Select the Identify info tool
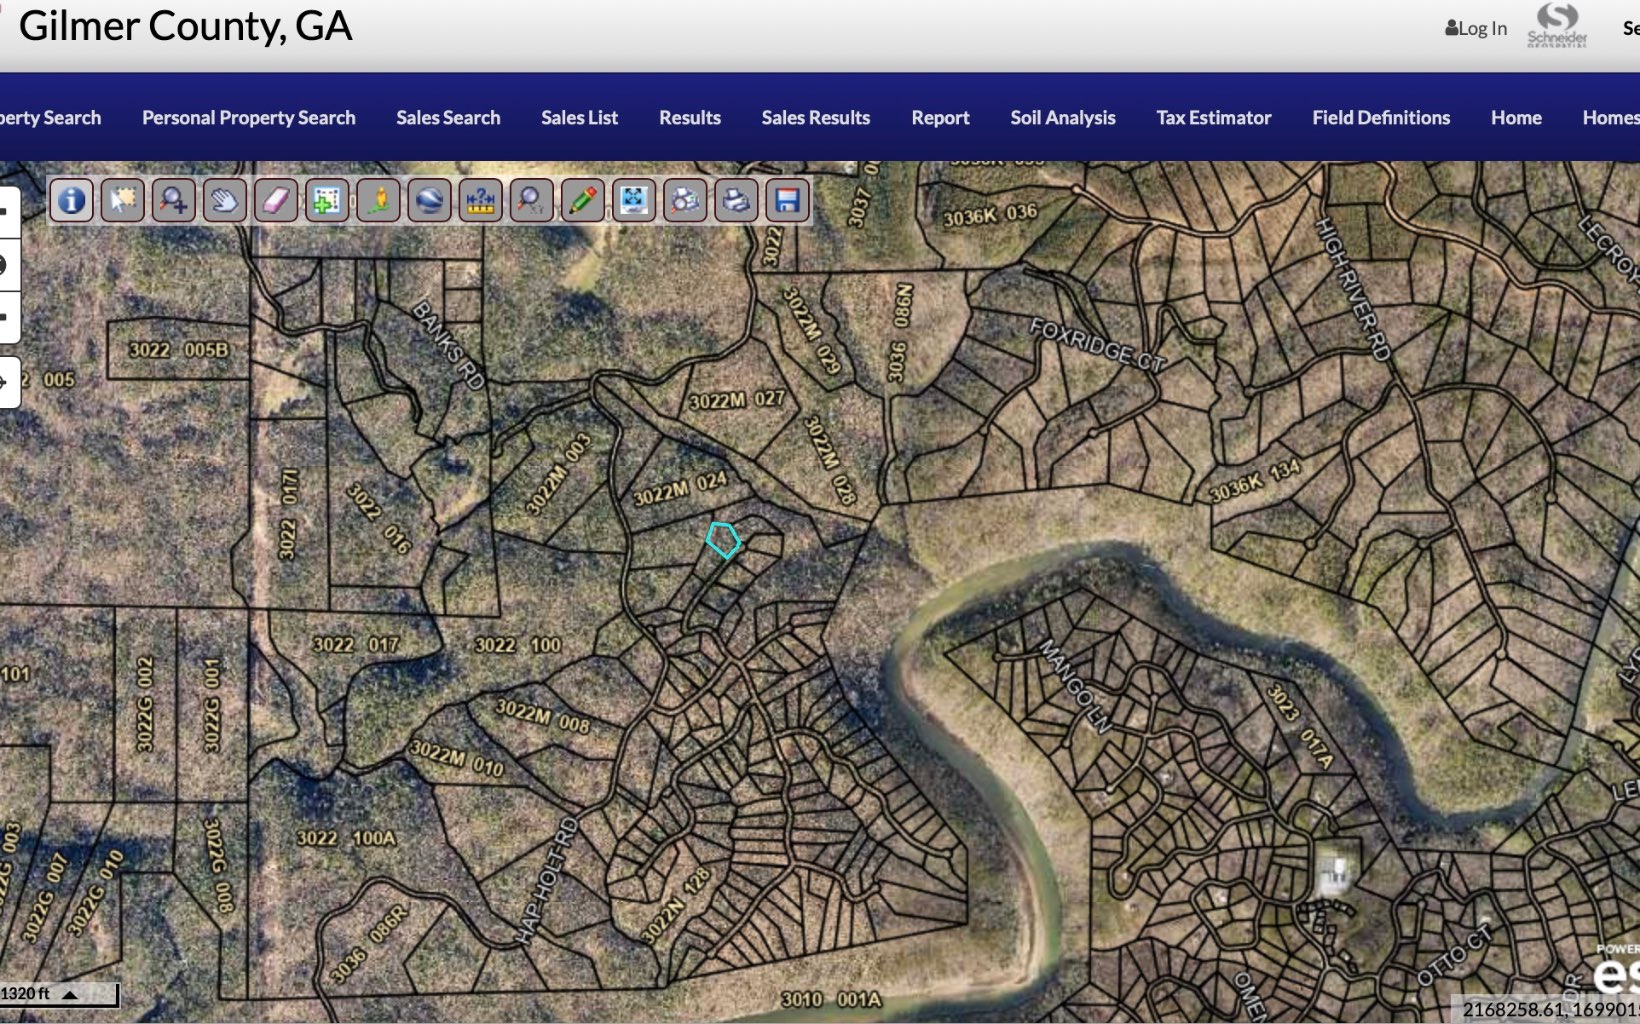 [x=71, y=201]
